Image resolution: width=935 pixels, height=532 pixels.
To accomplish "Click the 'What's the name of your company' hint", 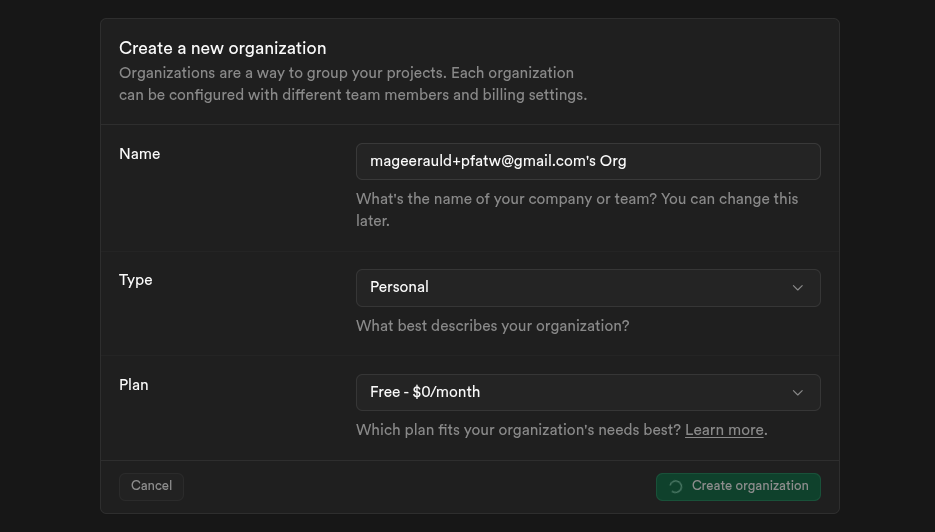I will pyautogui.click(x=576, y=199).
